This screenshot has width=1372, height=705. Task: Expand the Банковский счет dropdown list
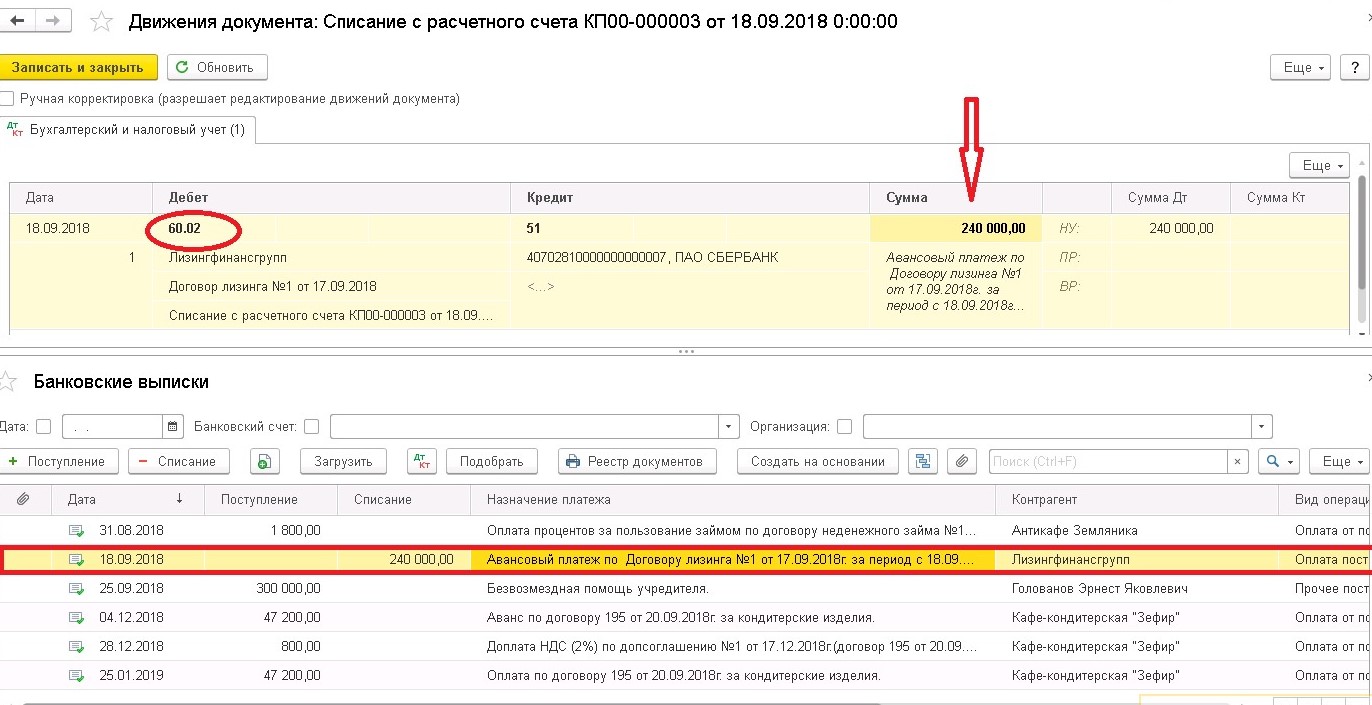(x=729, y=427)
